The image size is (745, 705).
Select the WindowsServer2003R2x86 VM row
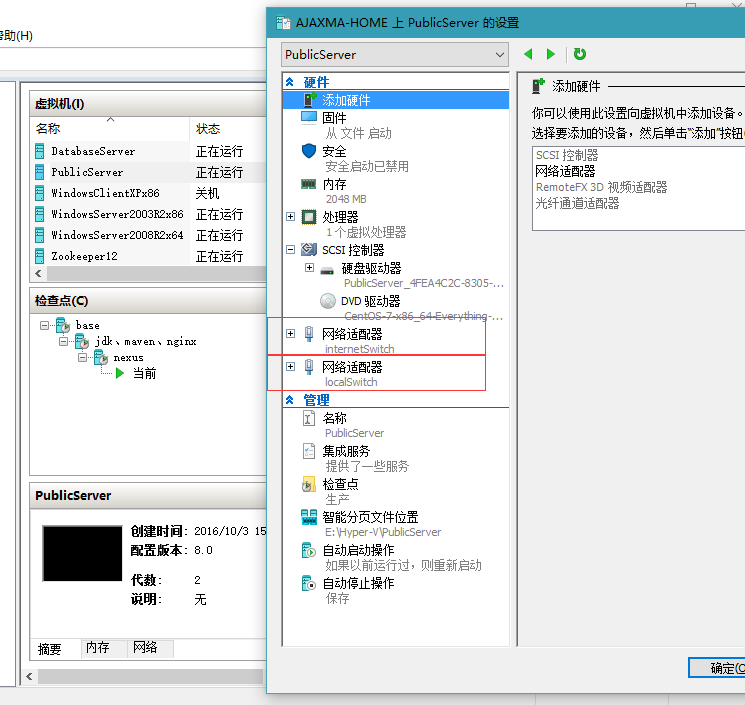click(150, 214)
